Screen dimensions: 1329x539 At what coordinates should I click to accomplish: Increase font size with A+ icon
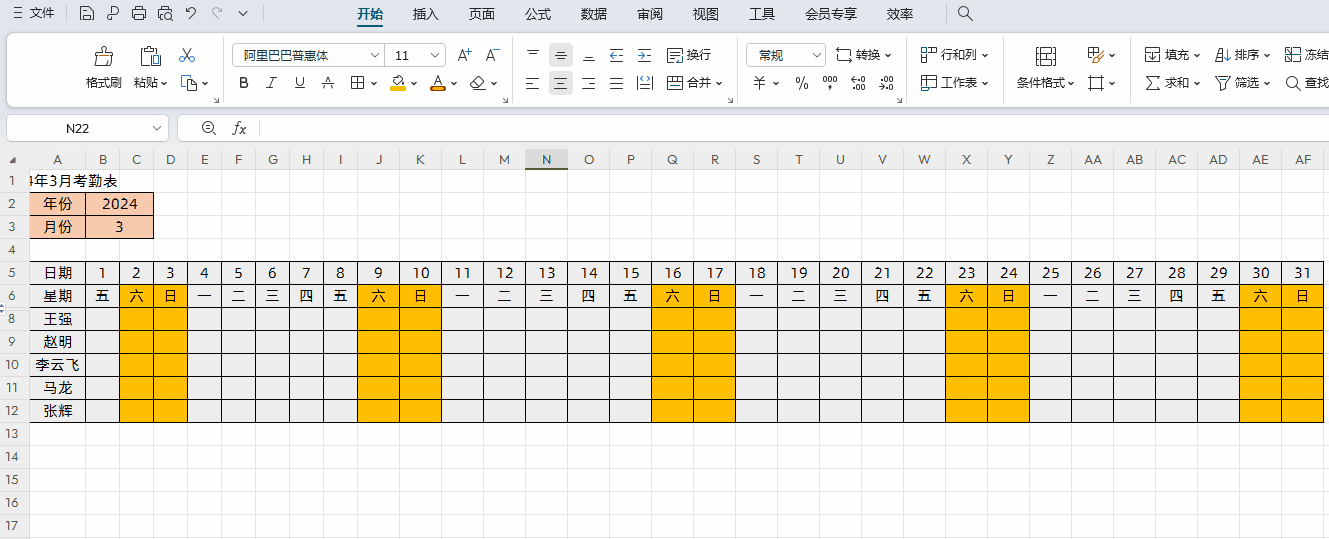click(x=464, y=55)
